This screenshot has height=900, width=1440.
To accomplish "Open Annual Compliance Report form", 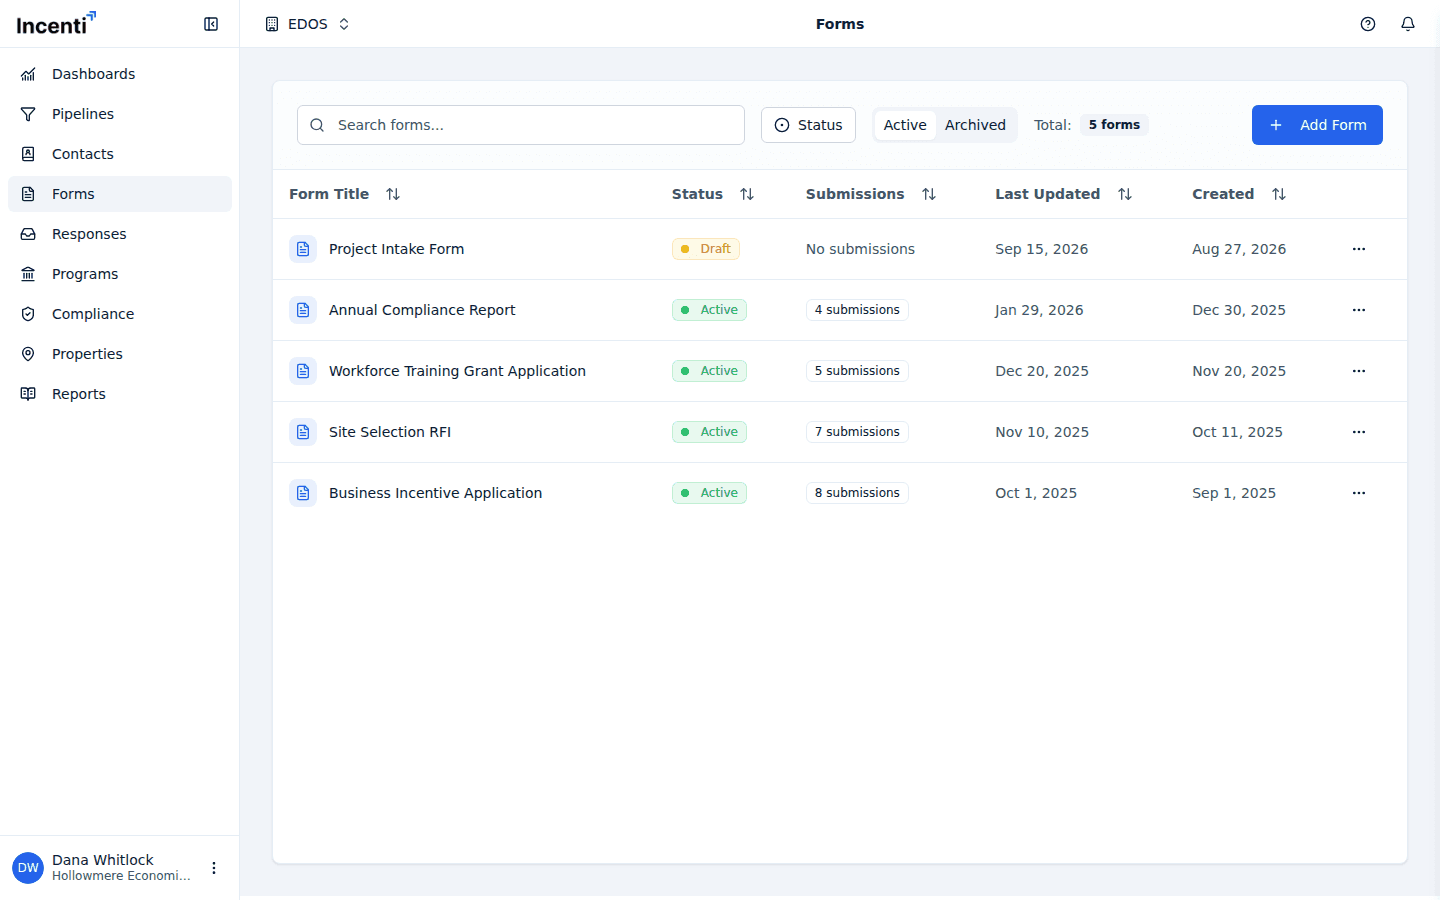I will [x=422, y=310].
